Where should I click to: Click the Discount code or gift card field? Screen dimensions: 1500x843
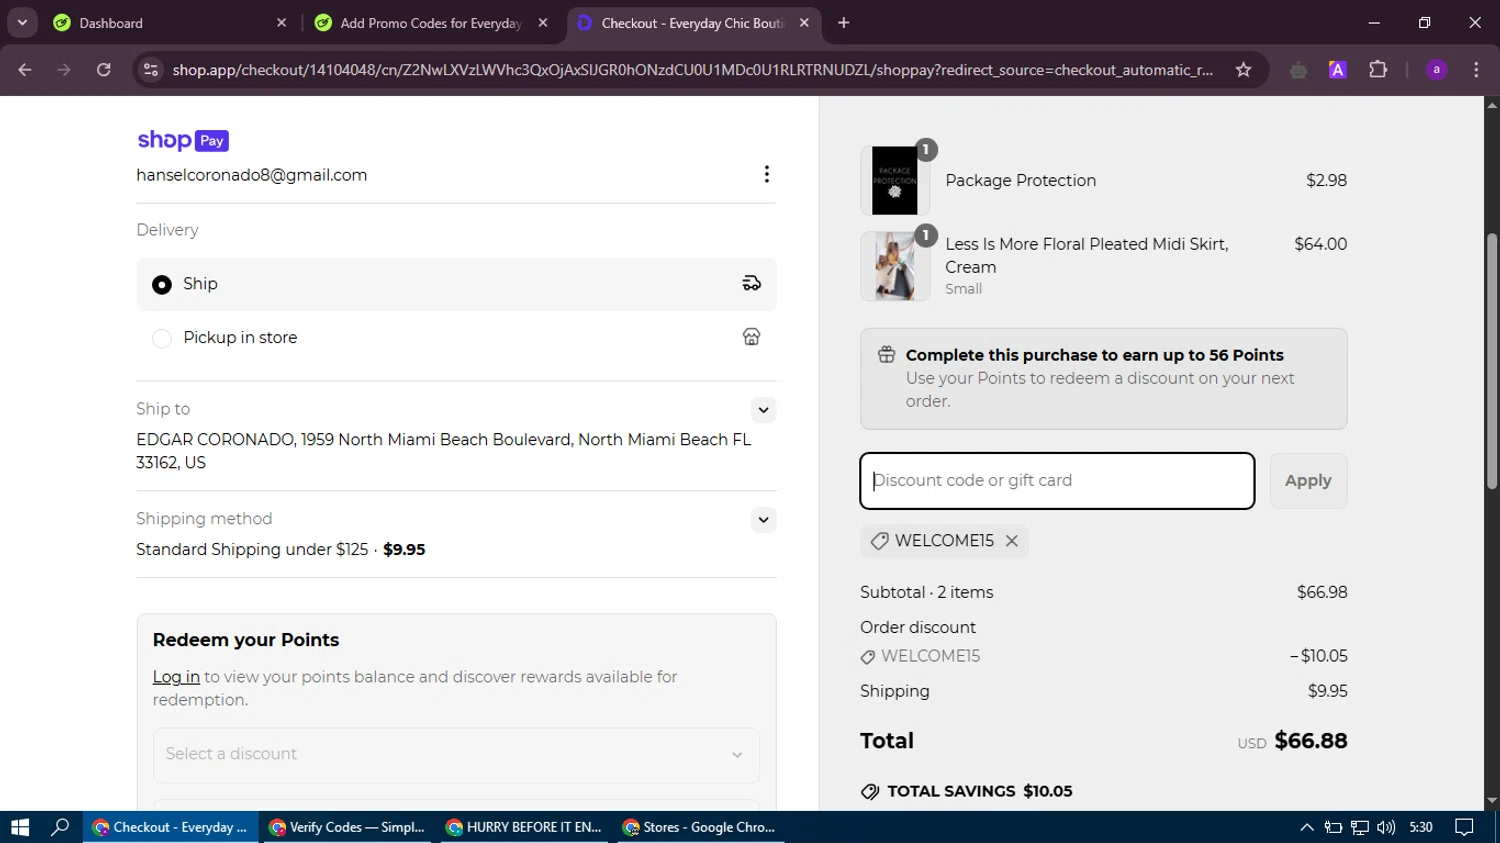point(1057,481)
